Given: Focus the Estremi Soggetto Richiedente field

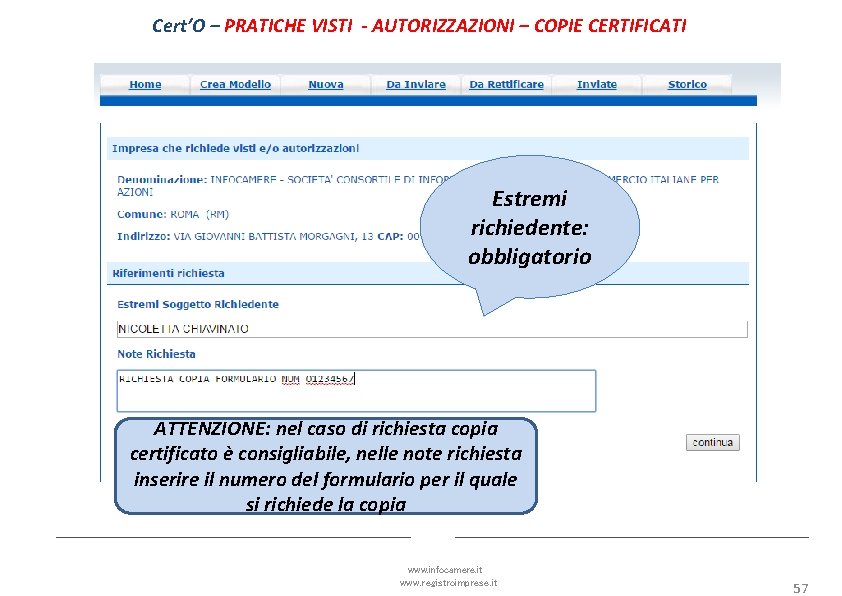Looking at the screenshot, I should (x=432, y=329).
